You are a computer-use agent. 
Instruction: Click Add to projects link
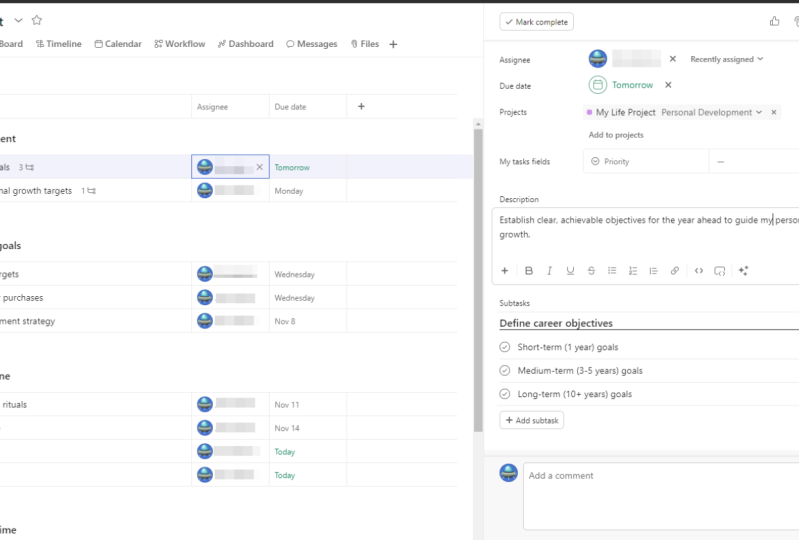click(616, 135)
